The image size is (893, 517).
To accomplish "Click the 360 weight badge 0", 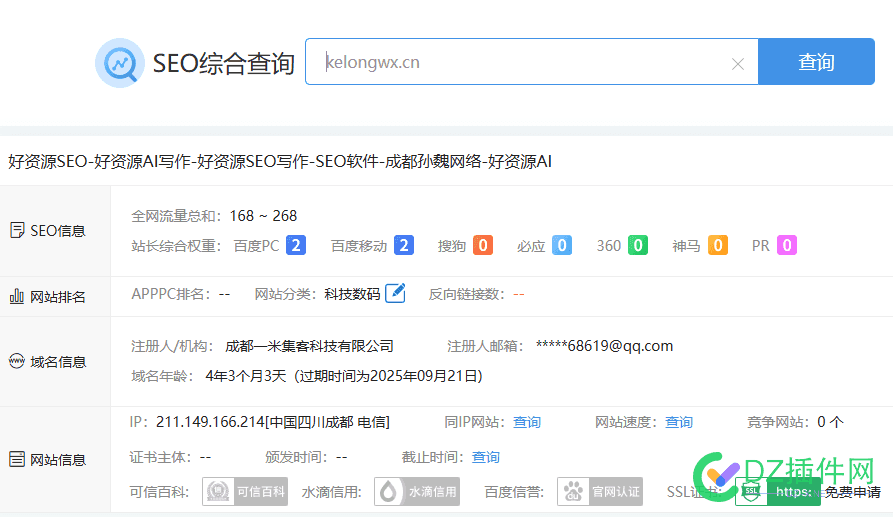I will [638, 245].
